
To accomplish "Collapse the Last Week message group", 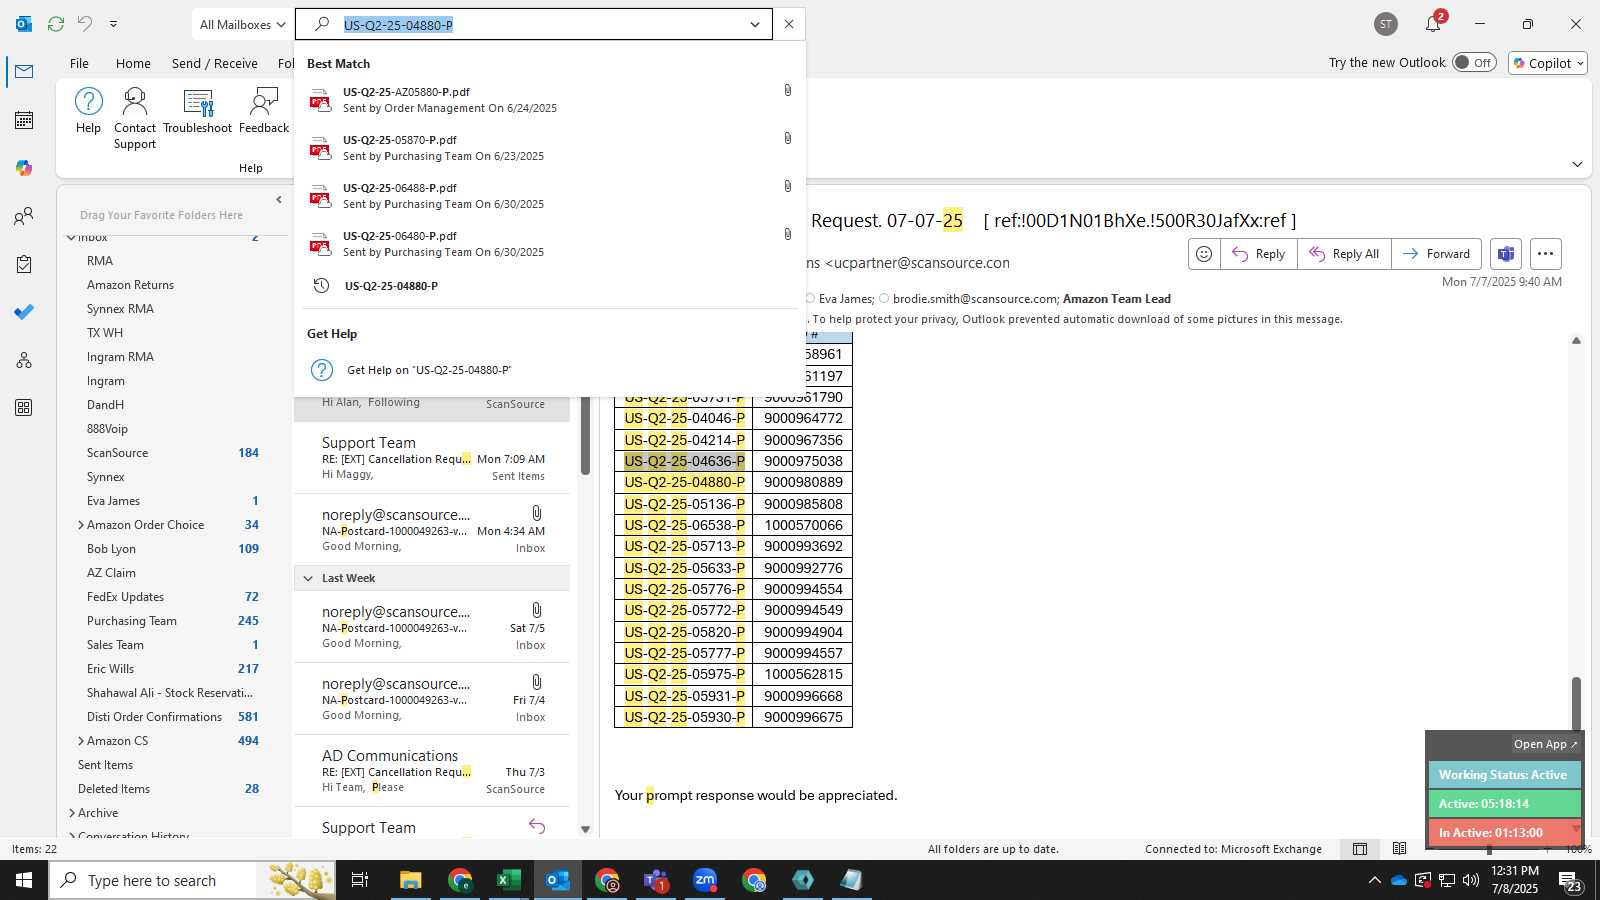I will (x=308, y=578).
